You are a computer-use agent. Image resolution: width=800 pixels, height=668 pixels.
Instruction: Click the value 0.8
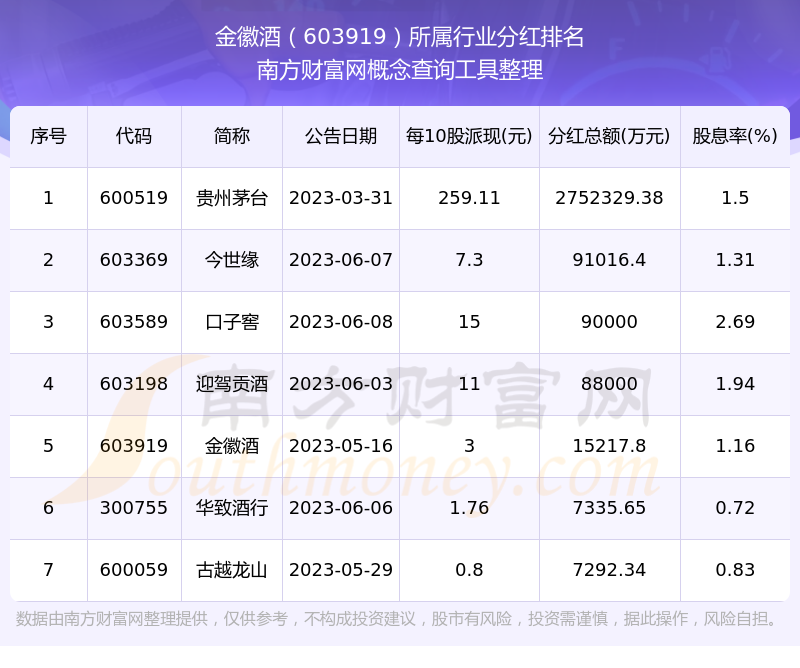pos(469,570)
